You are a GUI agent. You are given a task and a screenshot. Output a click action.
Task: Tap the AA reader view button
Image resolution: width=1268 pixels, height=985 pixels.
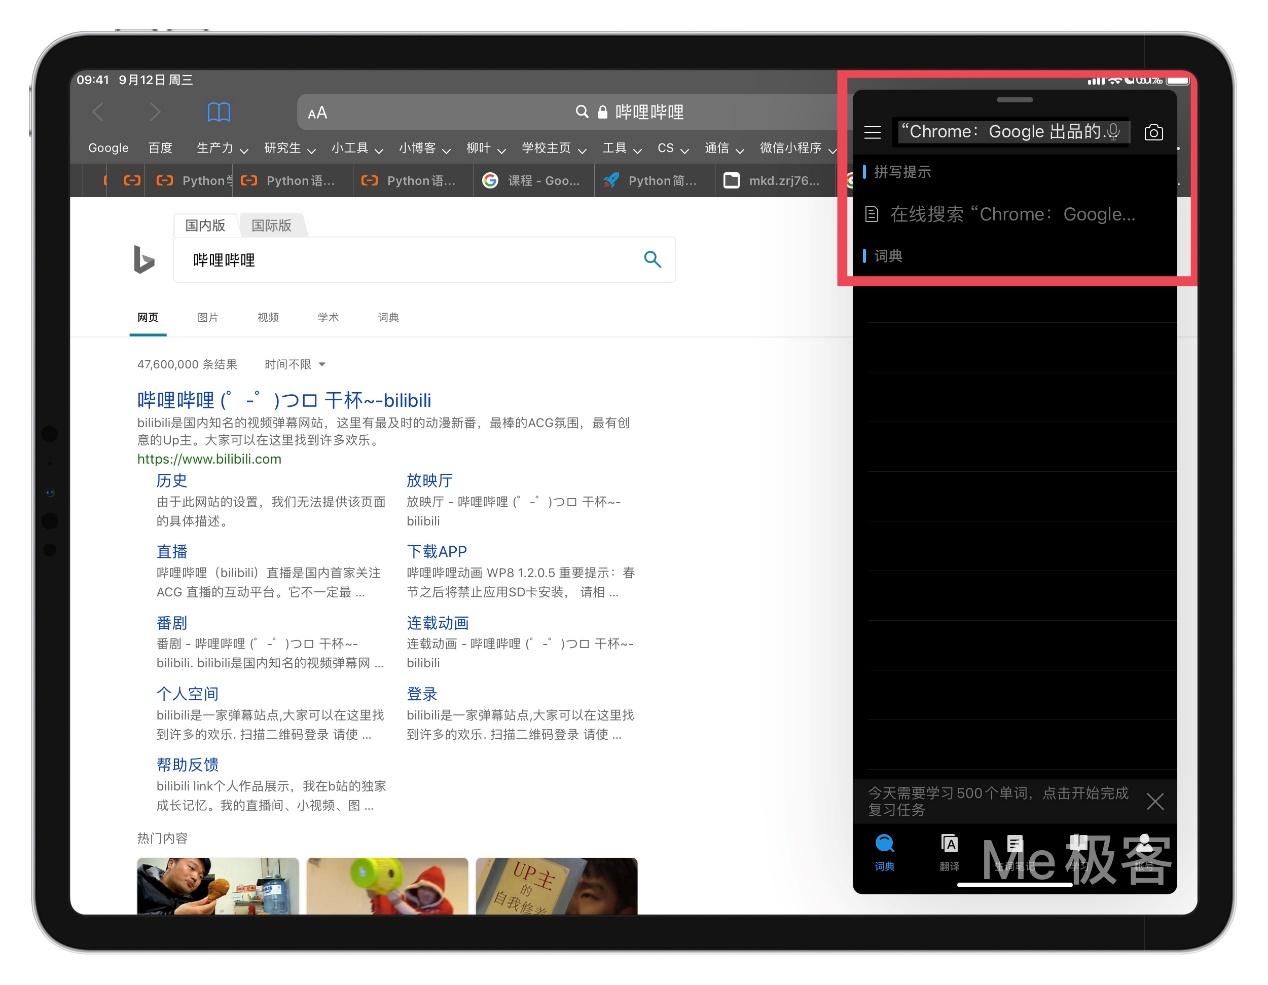317,113
